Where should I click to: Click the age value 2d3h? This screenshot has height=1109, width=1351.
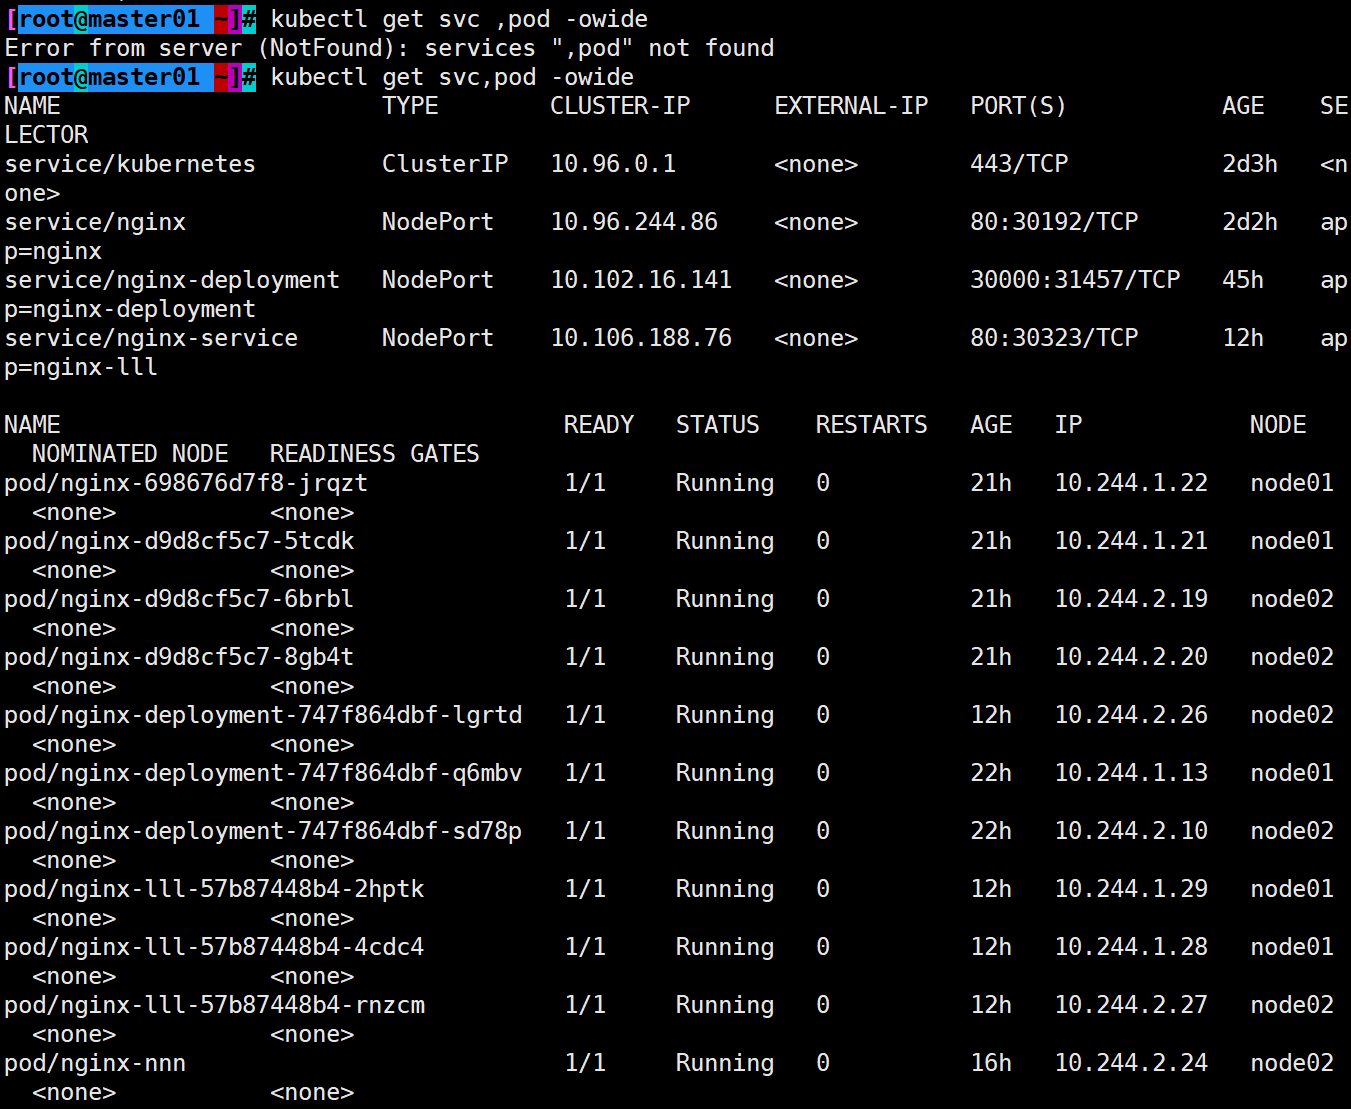tap(1250, 164)
